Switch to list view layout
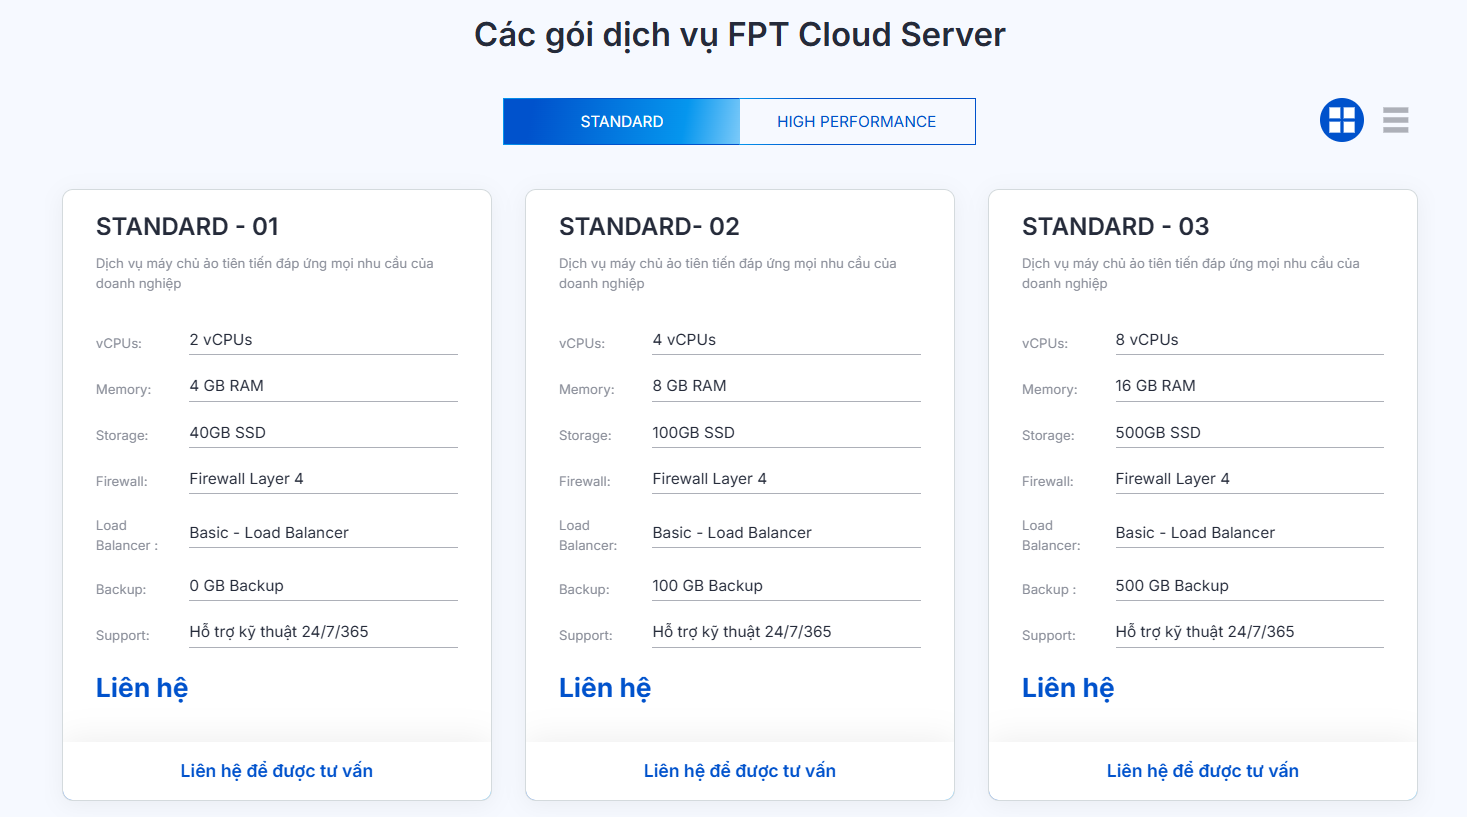This screenshot has height=817, width=1467. click(1395, 120)
